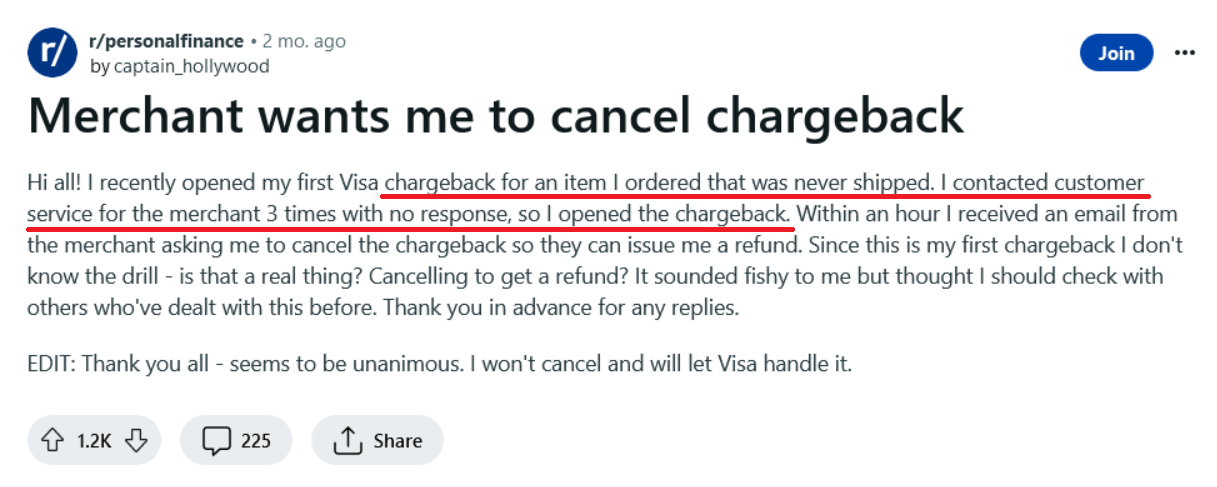Click the comment speech bubble icon
This screenshot has width=1217, height=487.
[216, 440]
